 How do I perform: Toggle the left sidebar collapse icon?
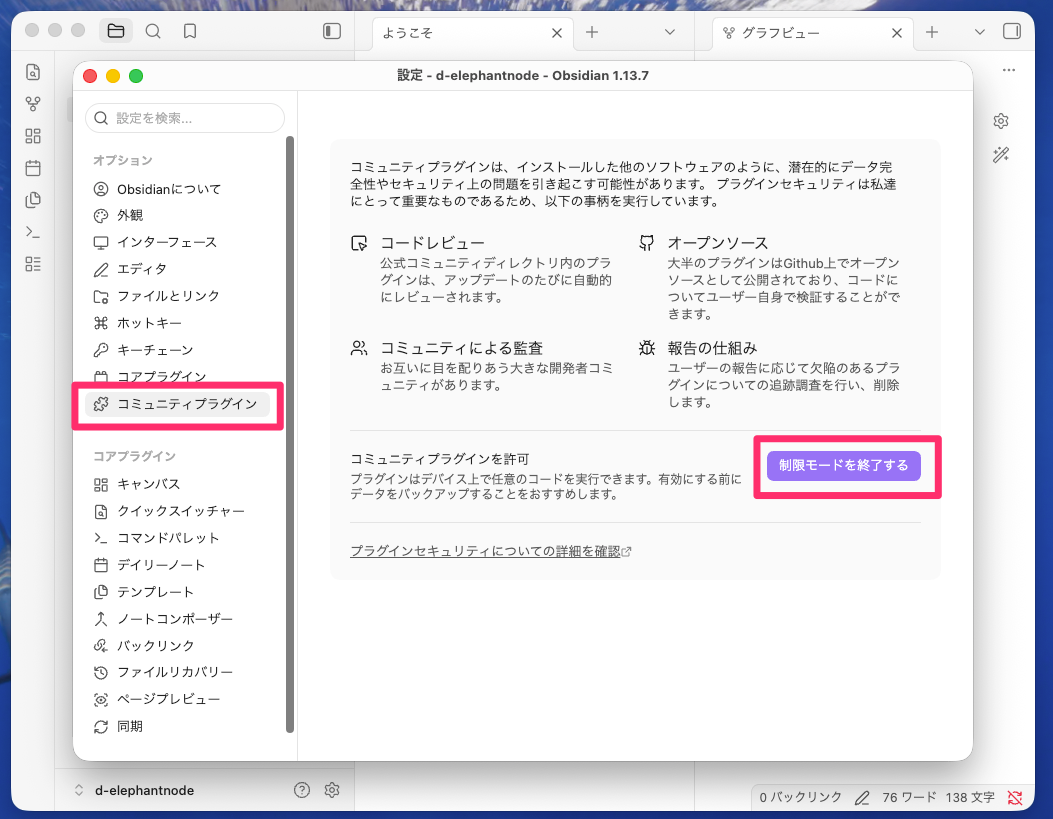tap(332, 31)
